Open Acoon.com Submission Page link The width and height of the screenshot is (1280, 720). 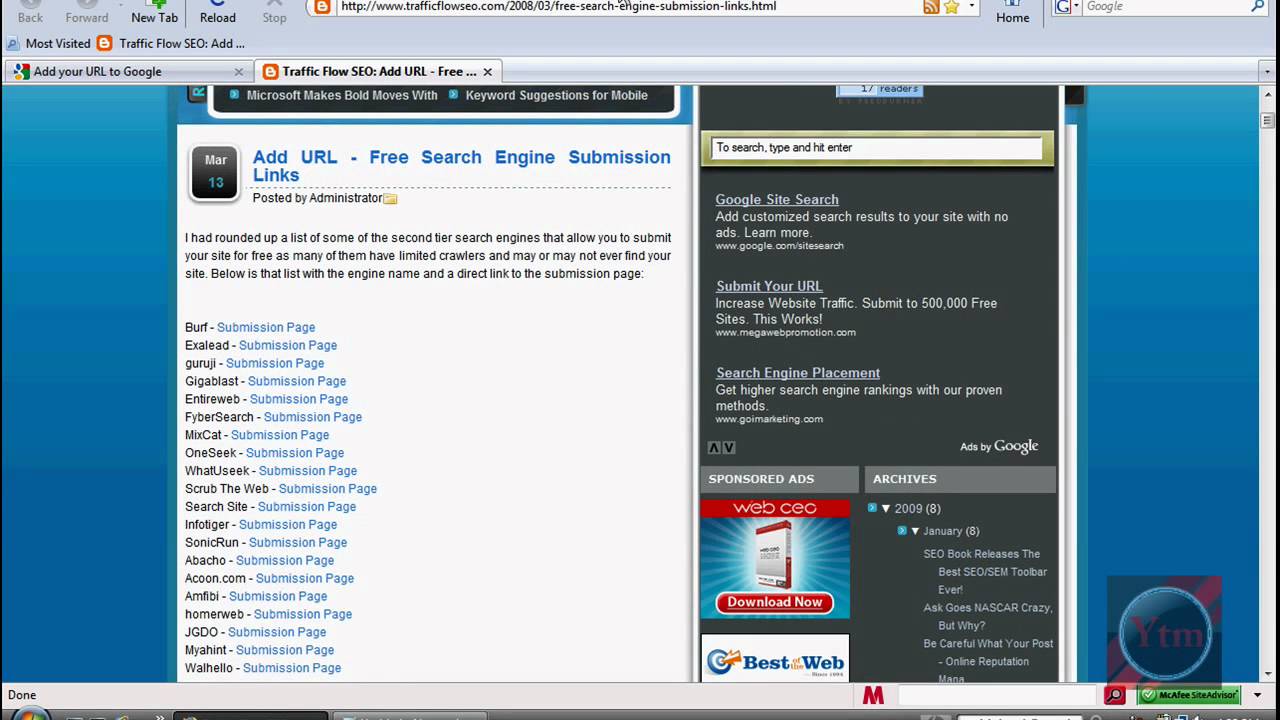click(305, 579)
